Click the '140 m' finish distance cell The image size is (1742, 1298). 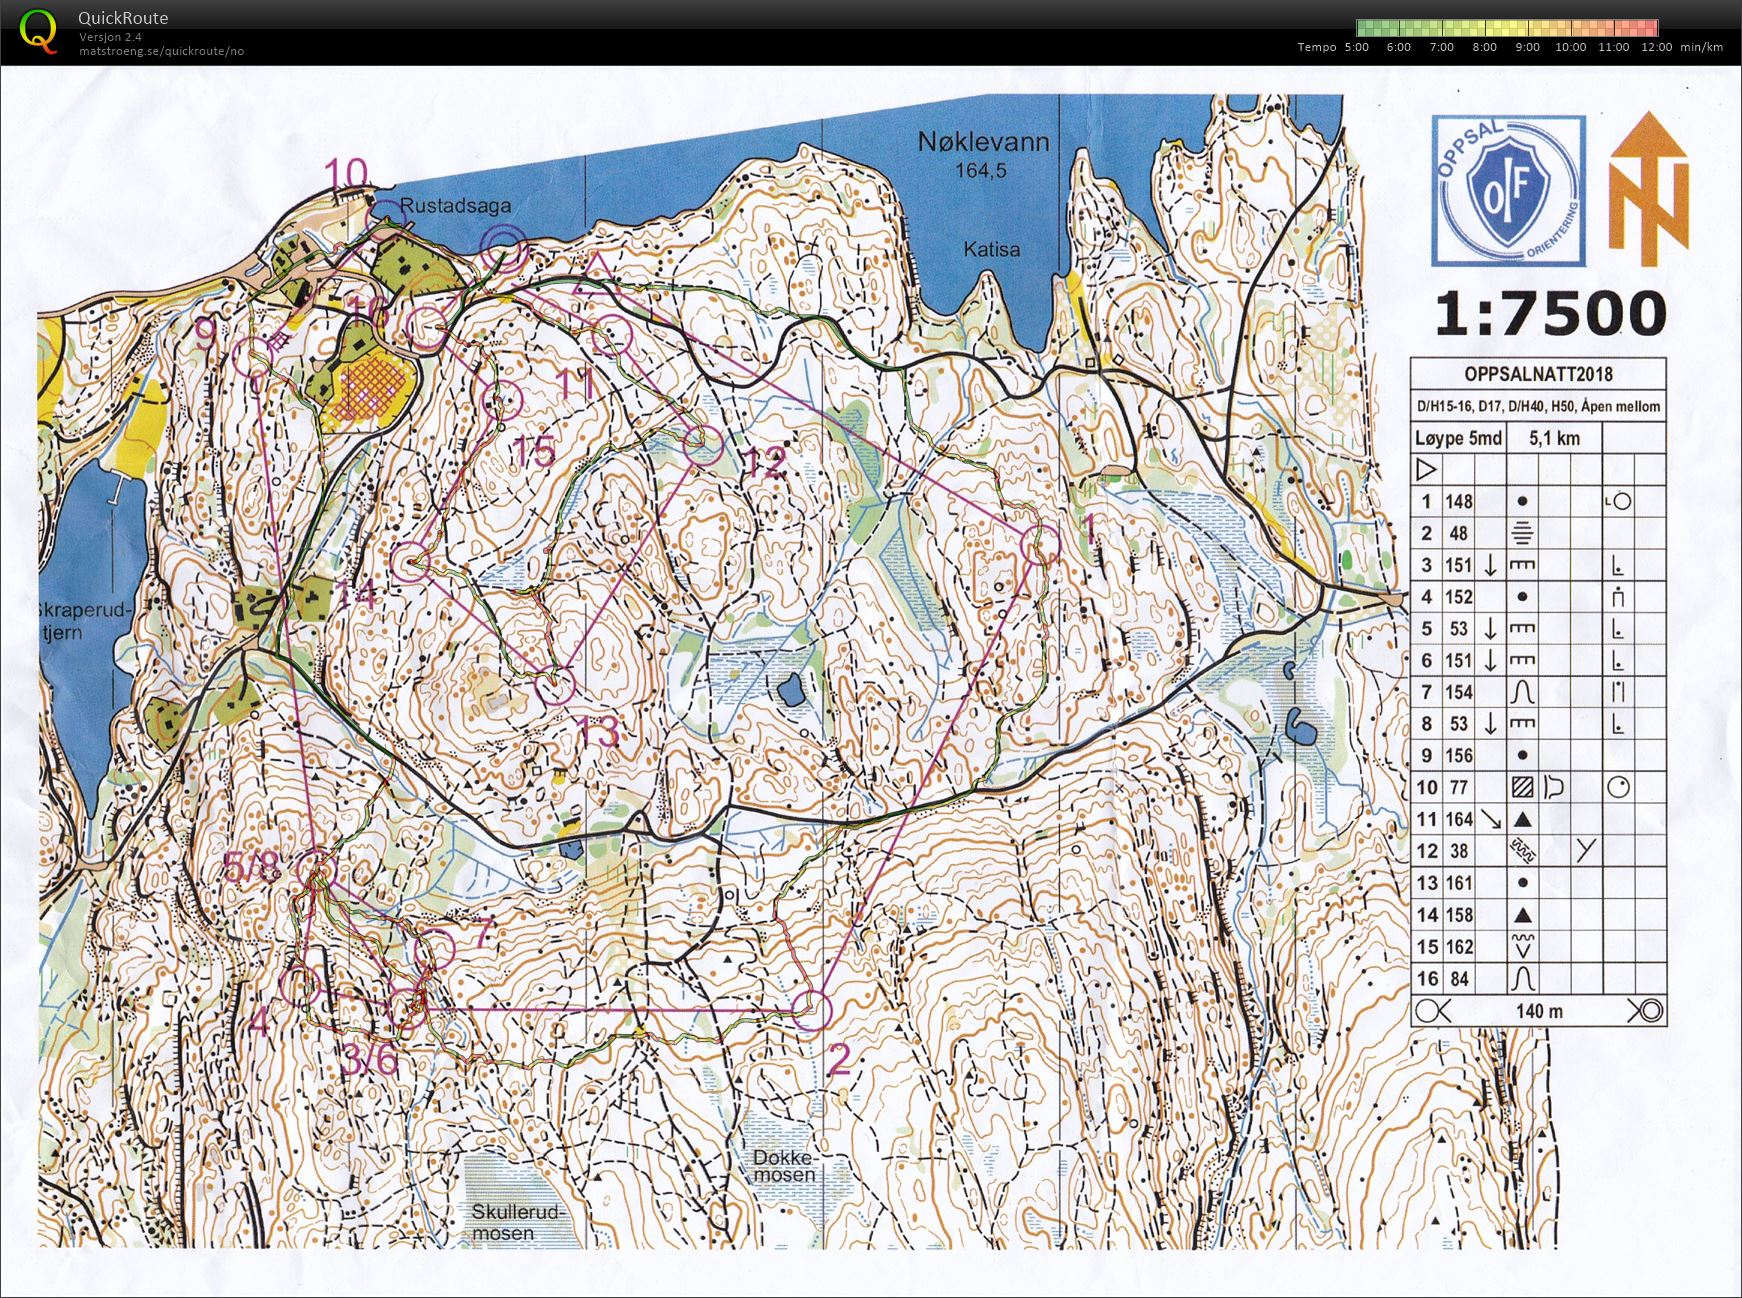pos(1539,1011)
